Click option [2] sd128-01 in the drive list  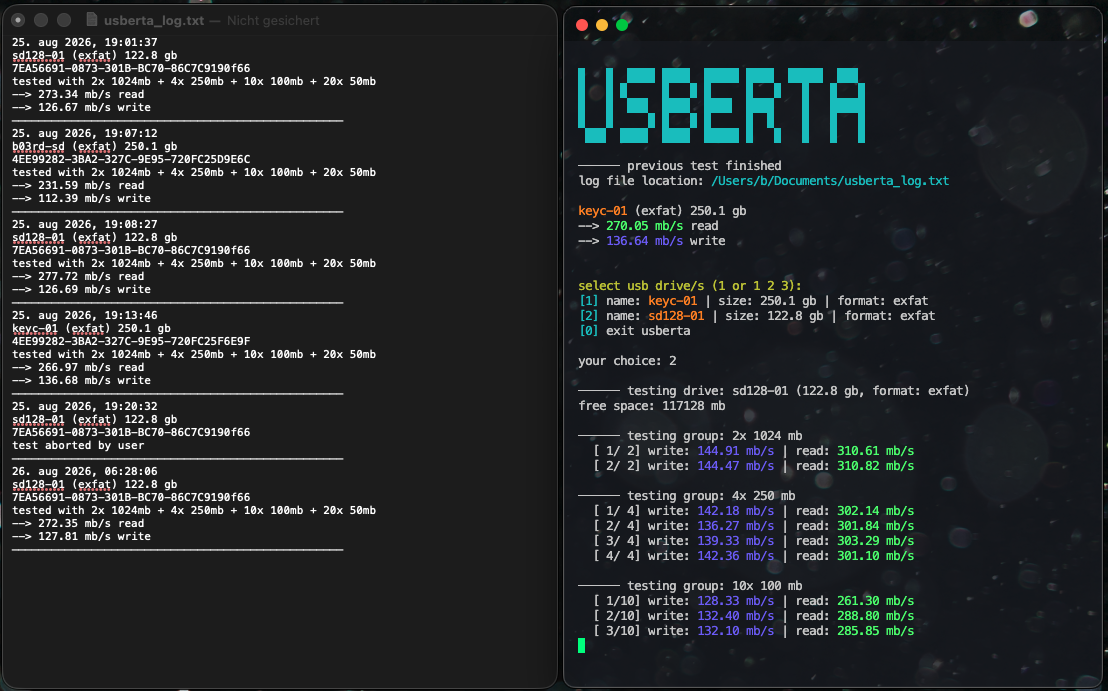[757, 316]
